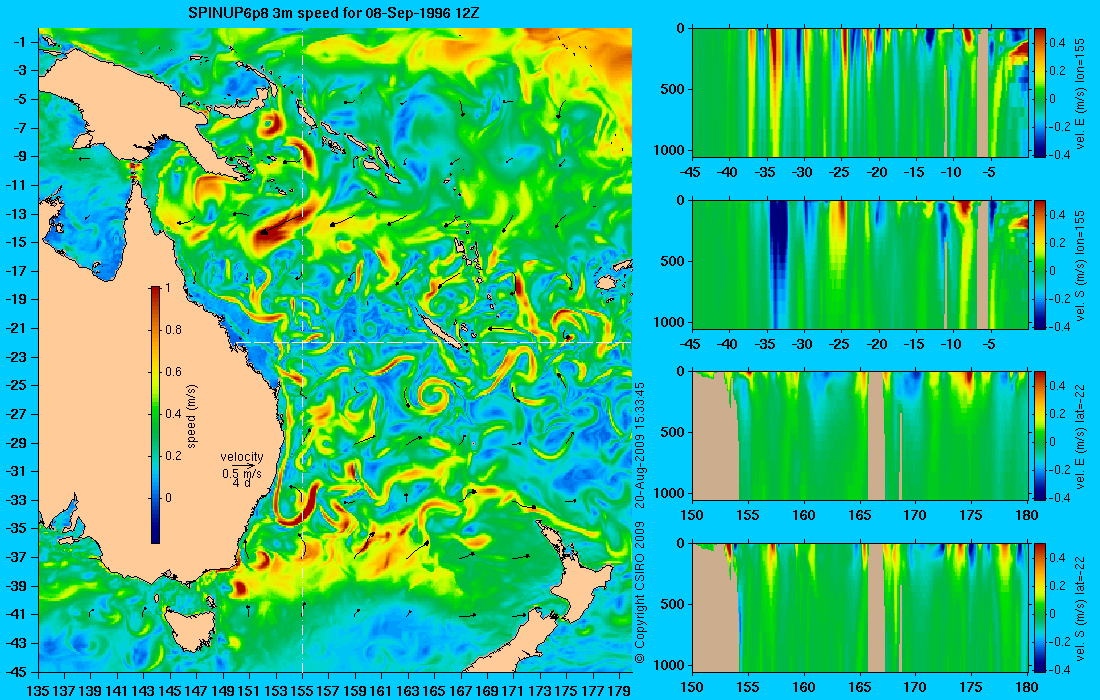Viewport: 1100px width, 700px height.
Task: Click the '-9' tick on the map latitude axis
Action: click(20, 156)
